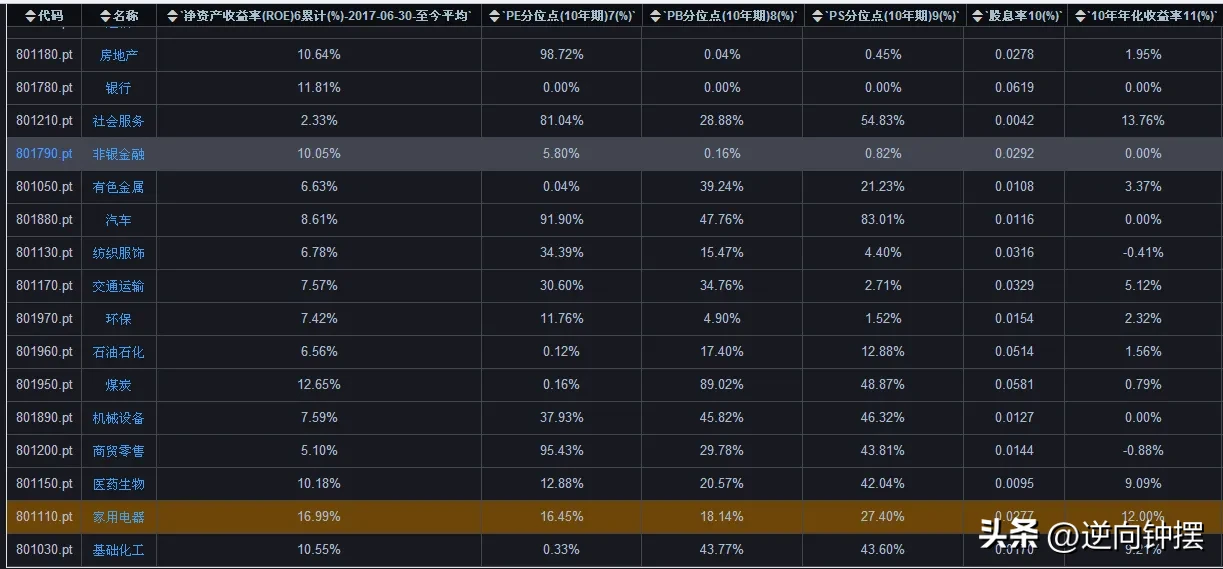The height and width of the screenshot is (569, 1223).
Task: Select the 医药生物 industry name
Action: coord(119,484)
